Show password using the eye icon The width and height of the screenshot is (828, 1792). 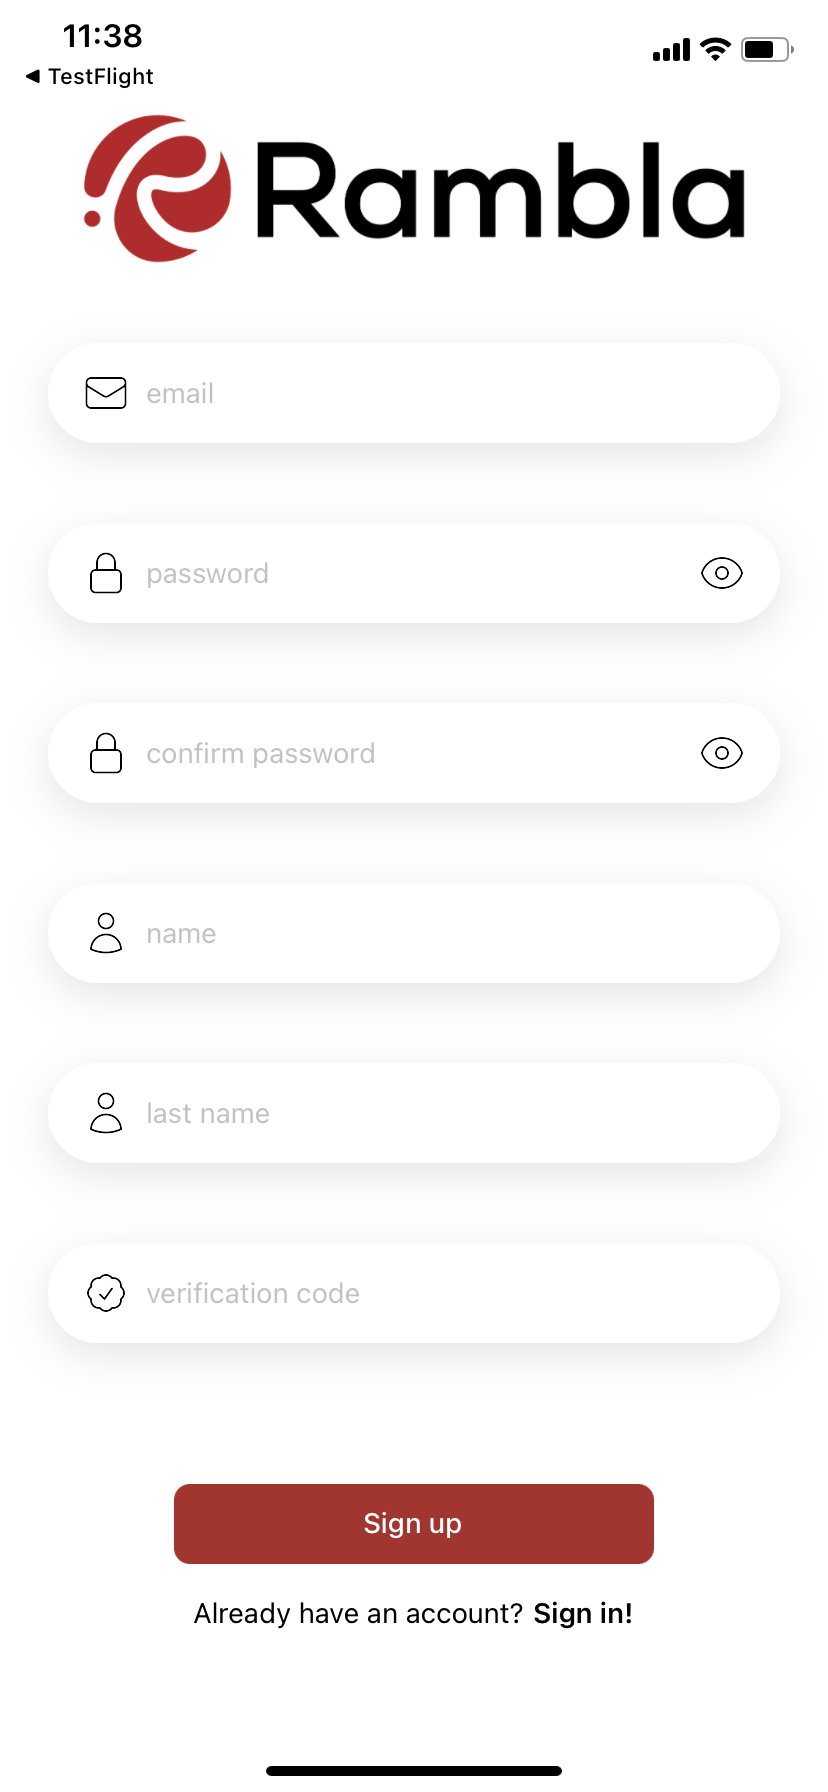pyautogui.click(x=721, y=573)
